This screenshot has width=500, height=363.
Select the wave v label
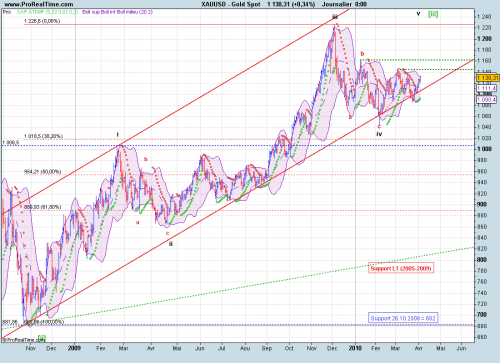click(x=418, y=14)
